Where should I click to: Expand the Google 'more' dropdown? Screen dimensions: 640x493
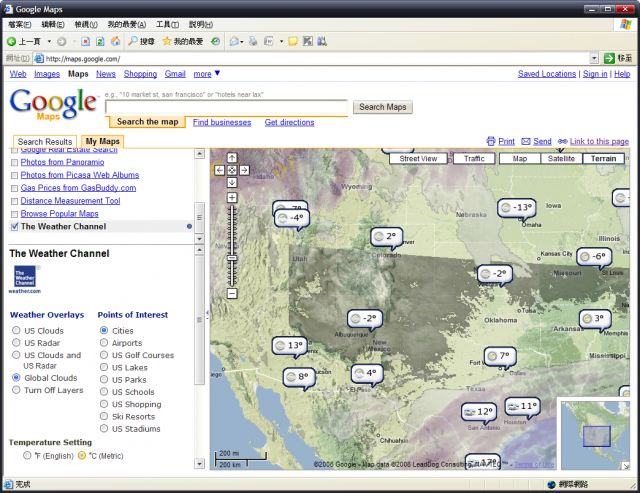pos(207,74)
